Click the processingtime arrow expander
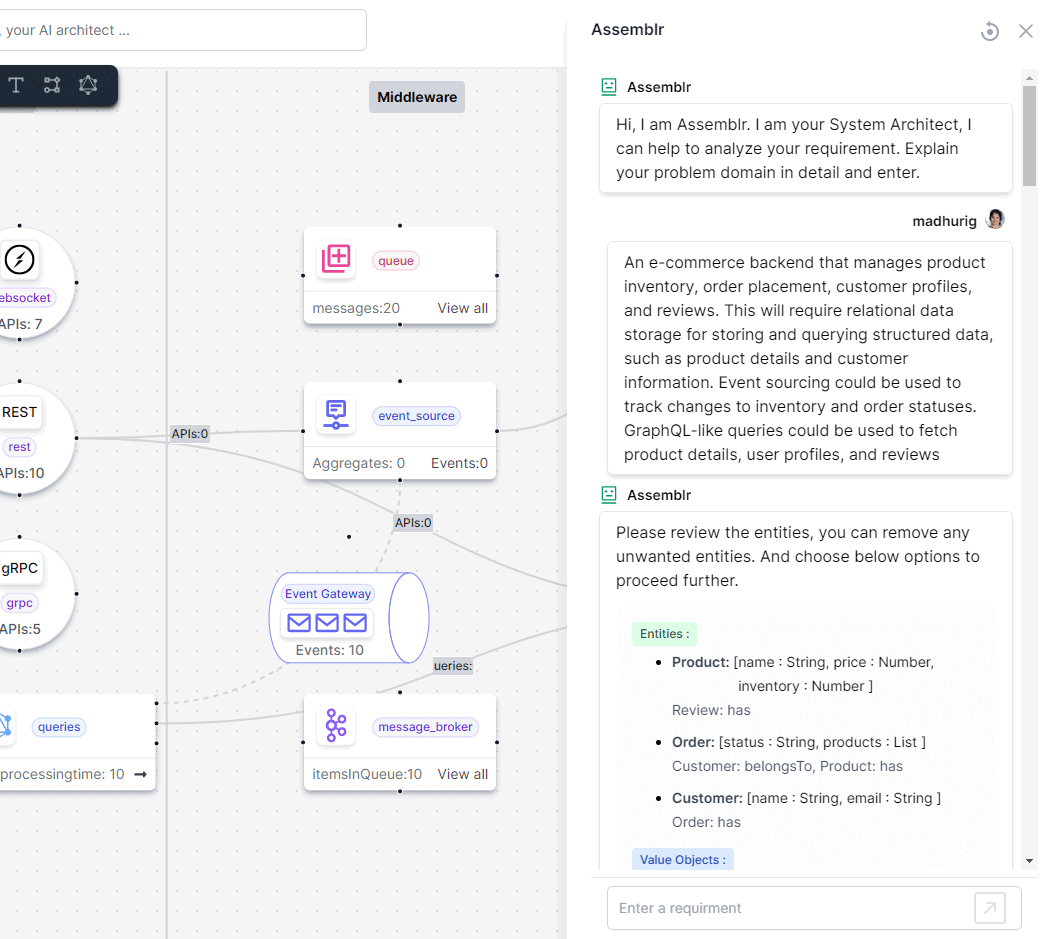Image resolution: width=1043 pixels, height=939 pixels. coord(141,774)
